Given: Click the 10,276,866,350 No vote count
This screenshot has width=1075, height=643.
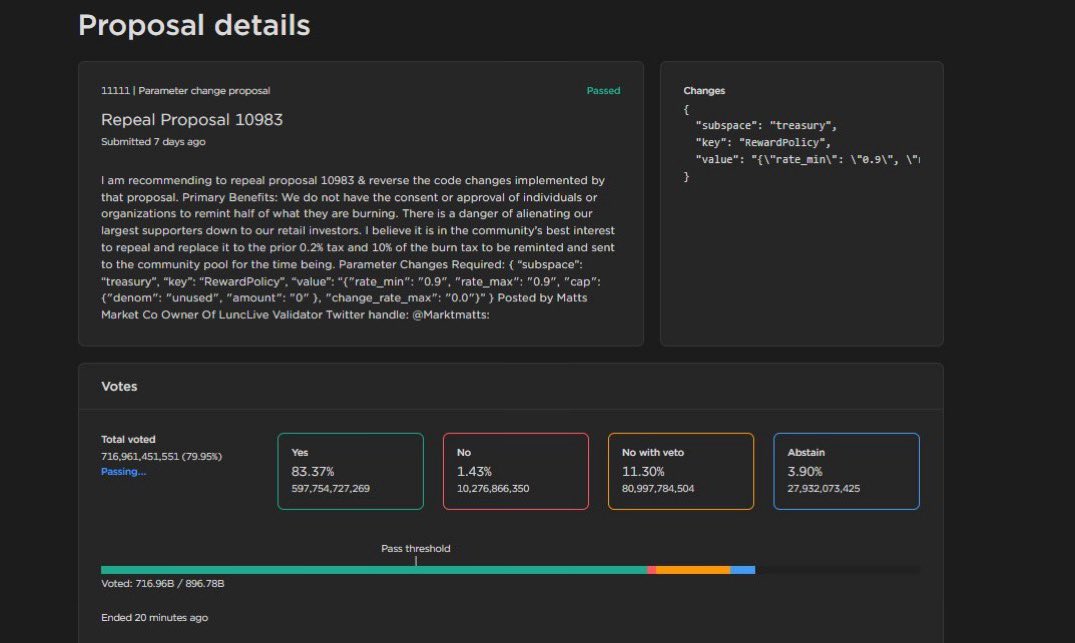Looking at the screenshot, I should 493,489.
